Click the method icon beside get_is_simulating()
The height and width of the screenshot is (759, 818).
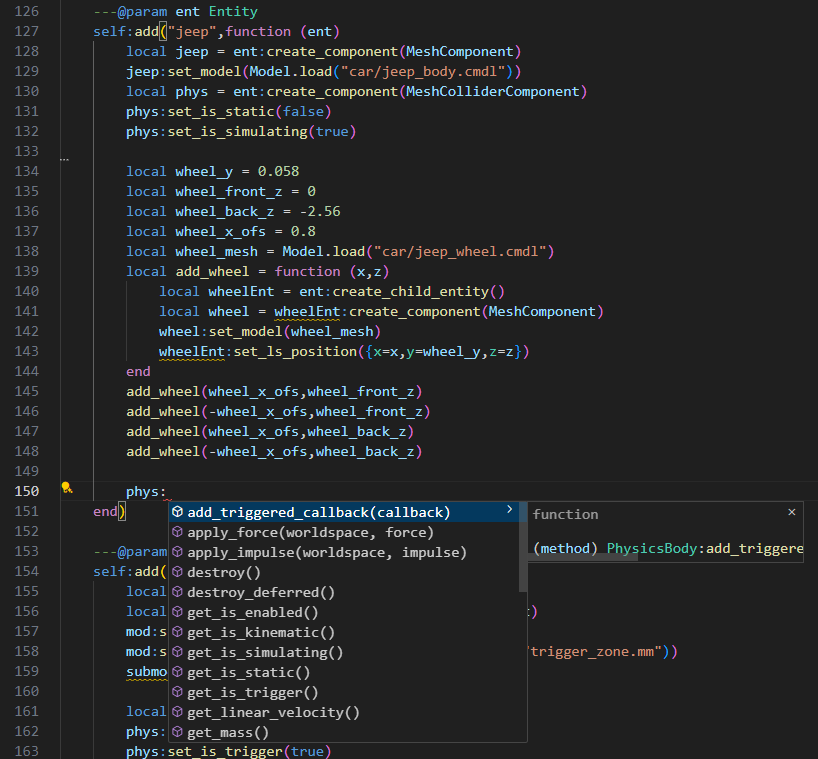coord(177,652)
